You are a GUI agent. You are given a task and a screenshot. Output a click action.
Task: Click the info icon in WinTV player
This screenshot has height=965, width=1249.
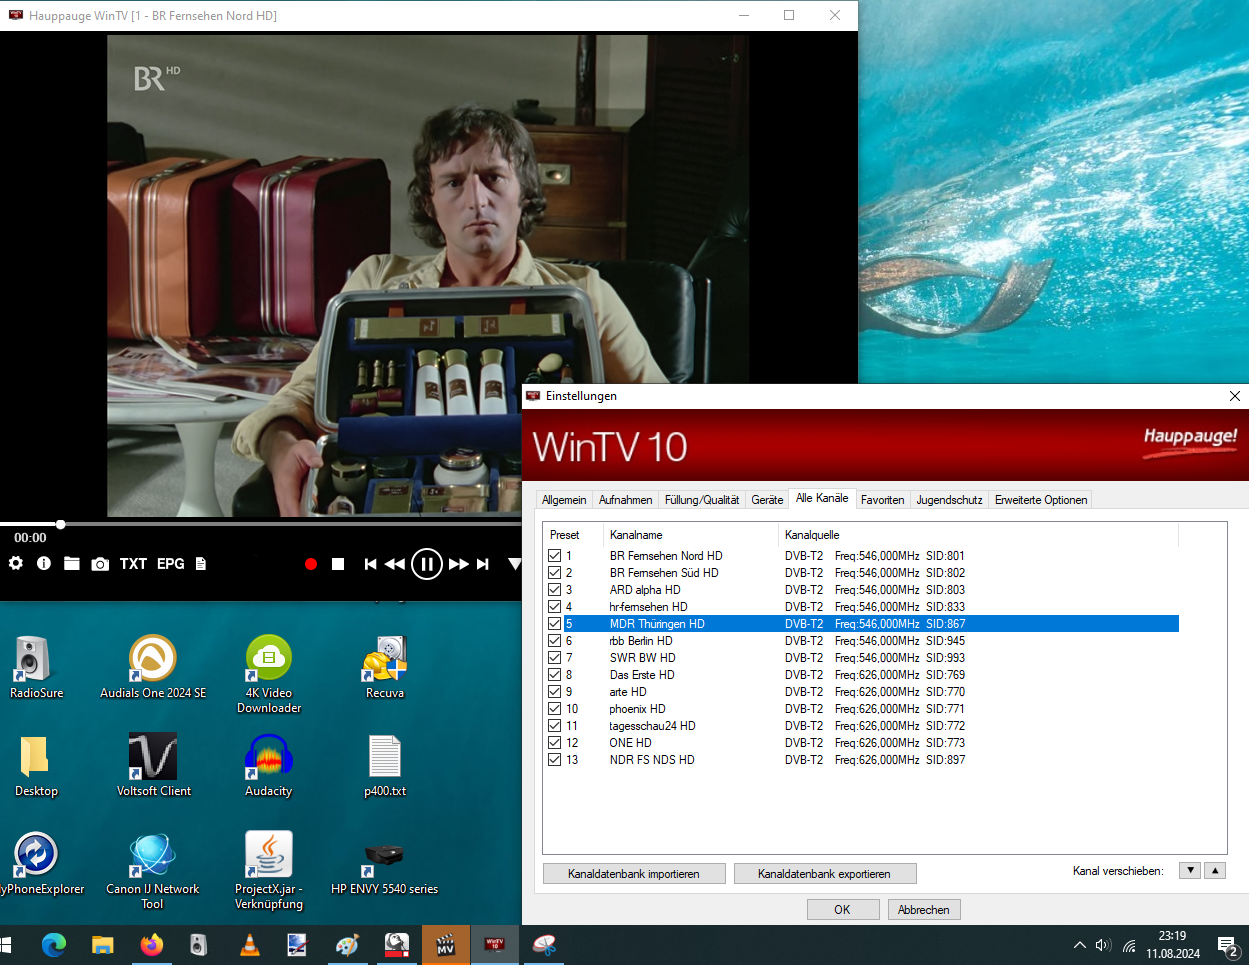tap(44, 563)
